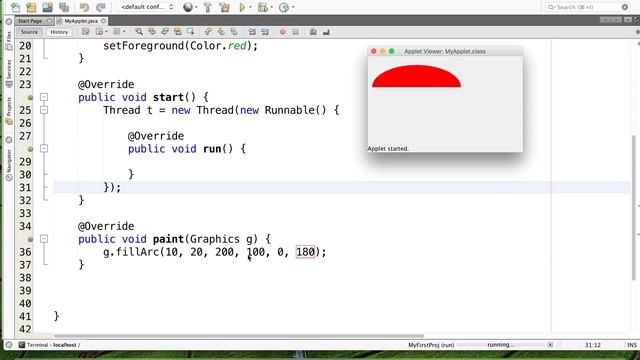Click the red half-ellipse in Applet Viewer

coord(416,76)
